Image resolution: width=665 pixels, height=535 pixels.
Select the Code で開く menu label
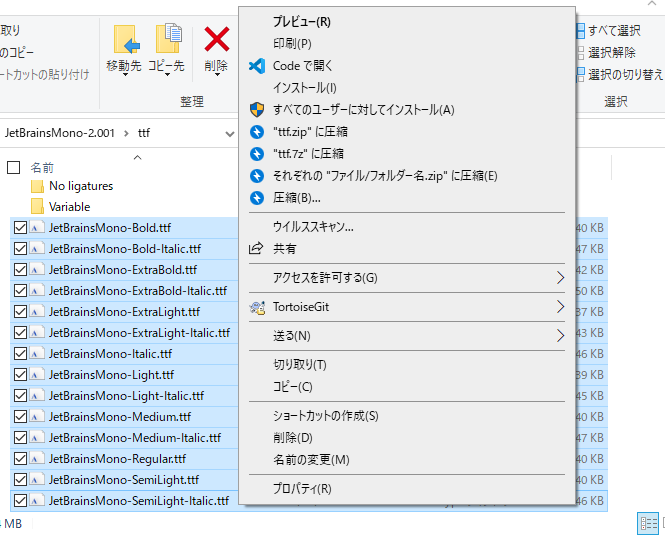point(303,66)
